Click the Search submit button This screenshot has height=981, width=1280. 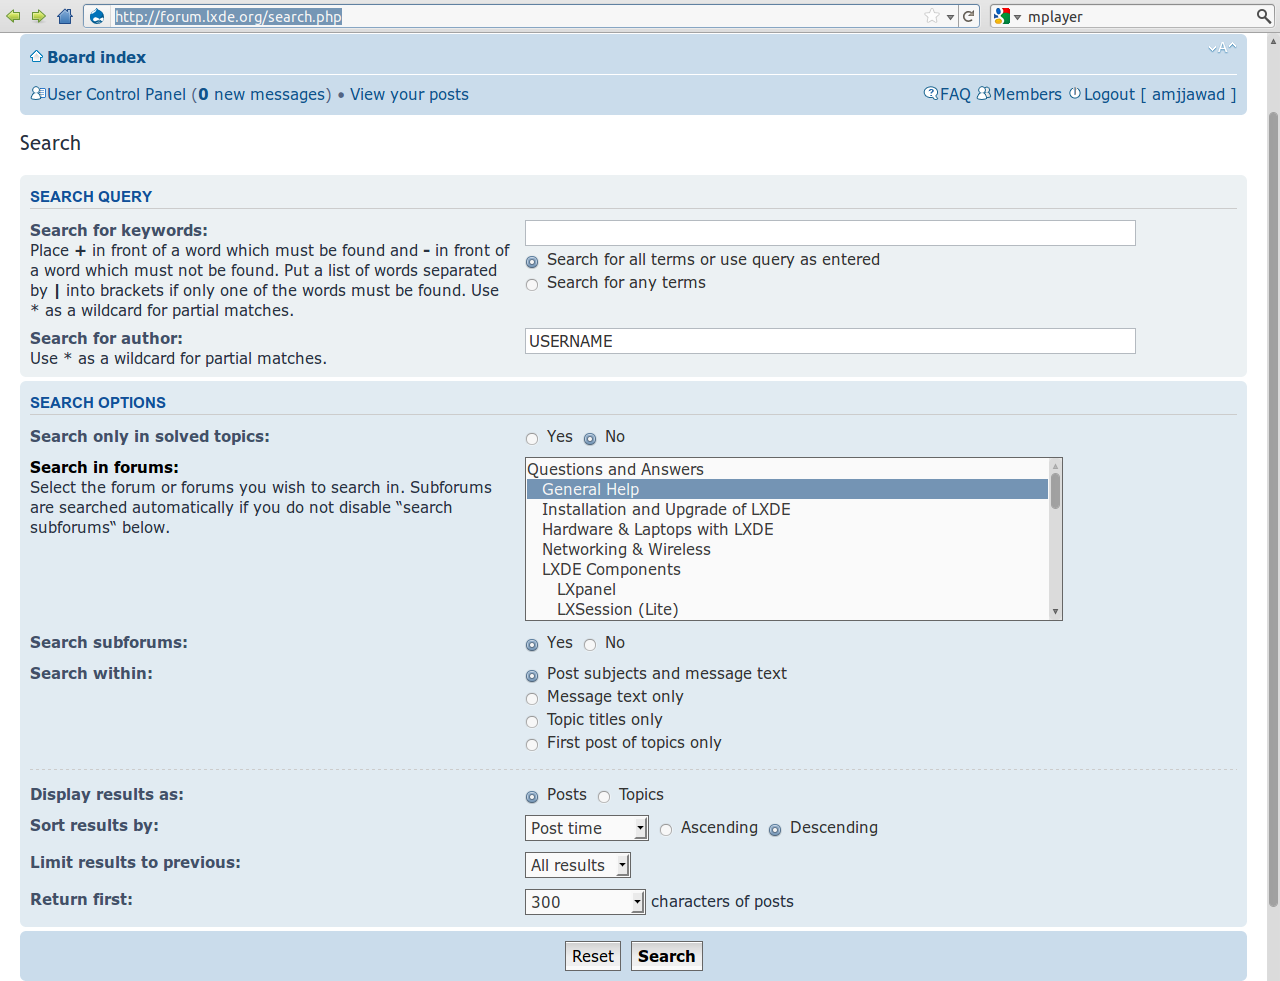(x=667, y=956)
